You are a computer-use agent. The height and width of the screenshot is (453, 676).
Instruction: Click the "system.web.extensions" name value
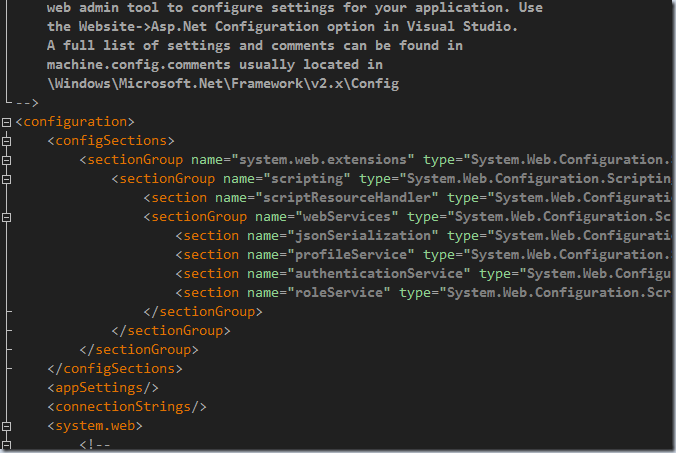322,160
